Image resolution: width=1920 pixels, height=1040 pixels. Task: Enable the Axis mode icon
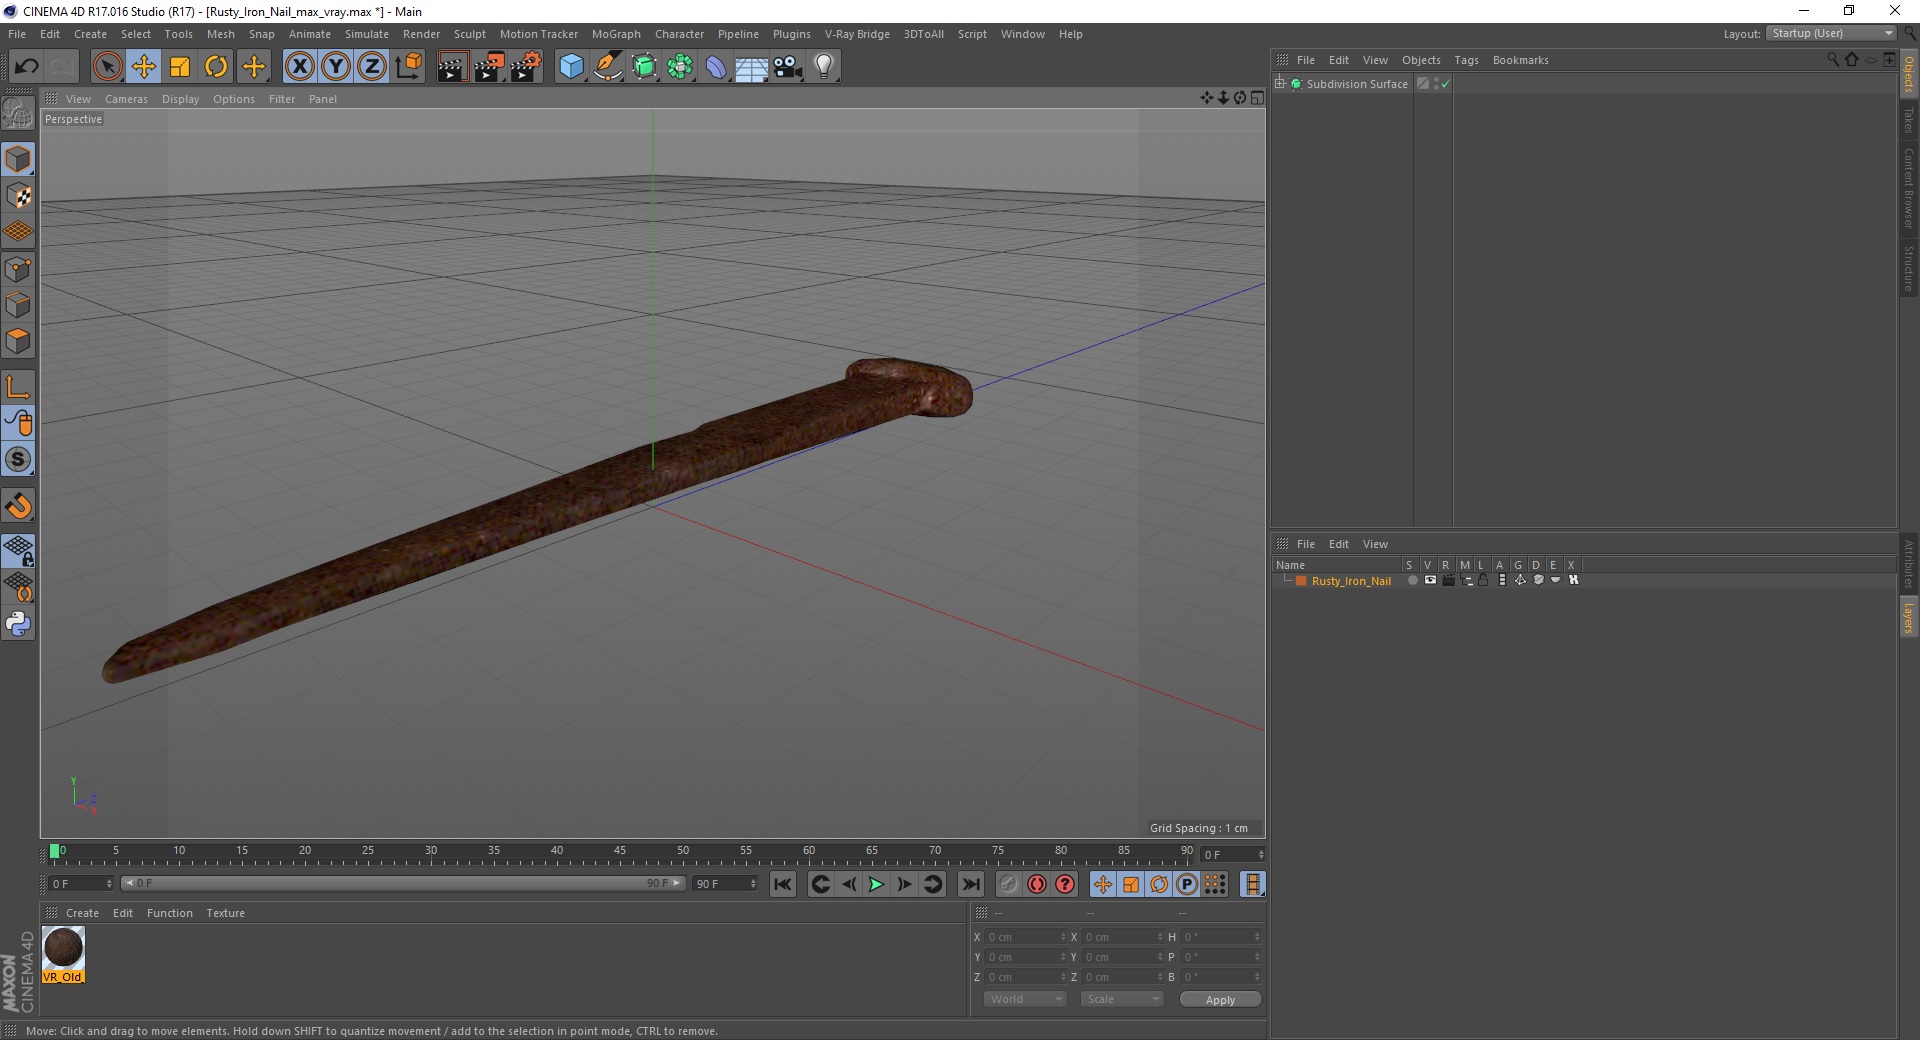click(18, 387)
